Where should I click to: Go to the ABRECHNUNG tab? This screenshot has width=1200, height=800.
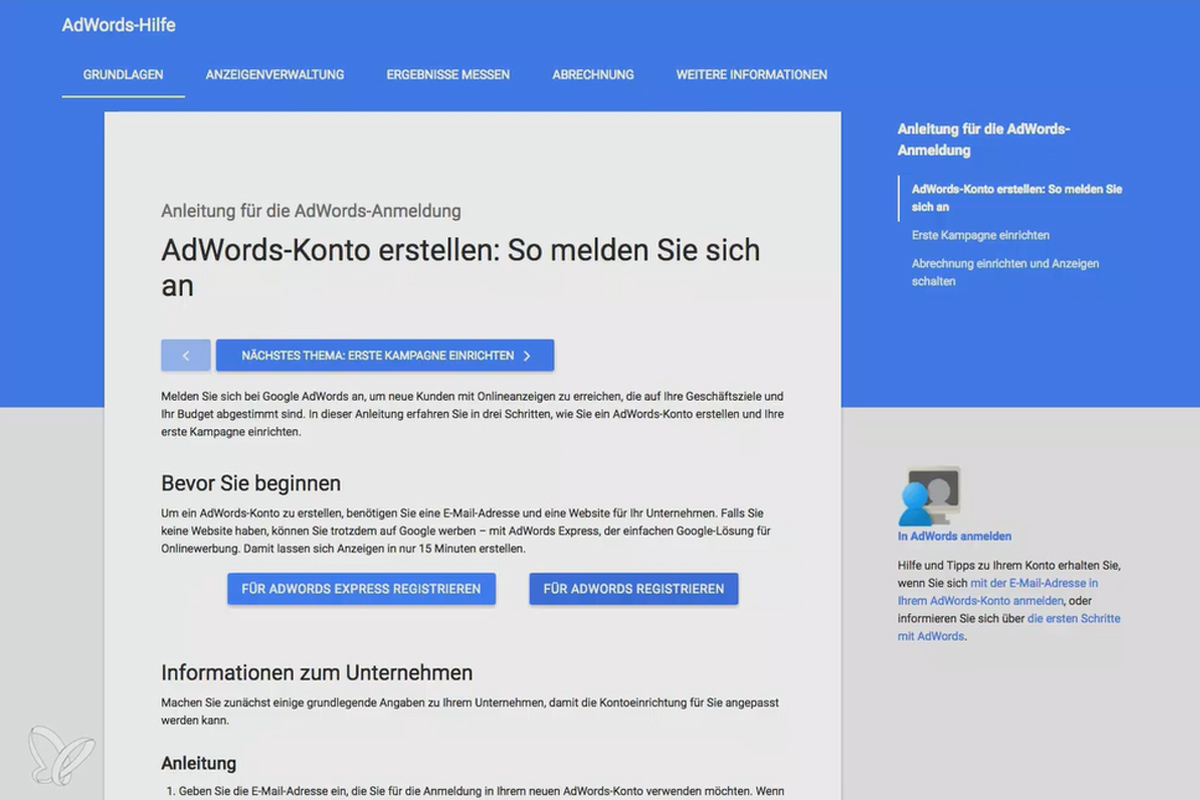[x=593, y=75]
